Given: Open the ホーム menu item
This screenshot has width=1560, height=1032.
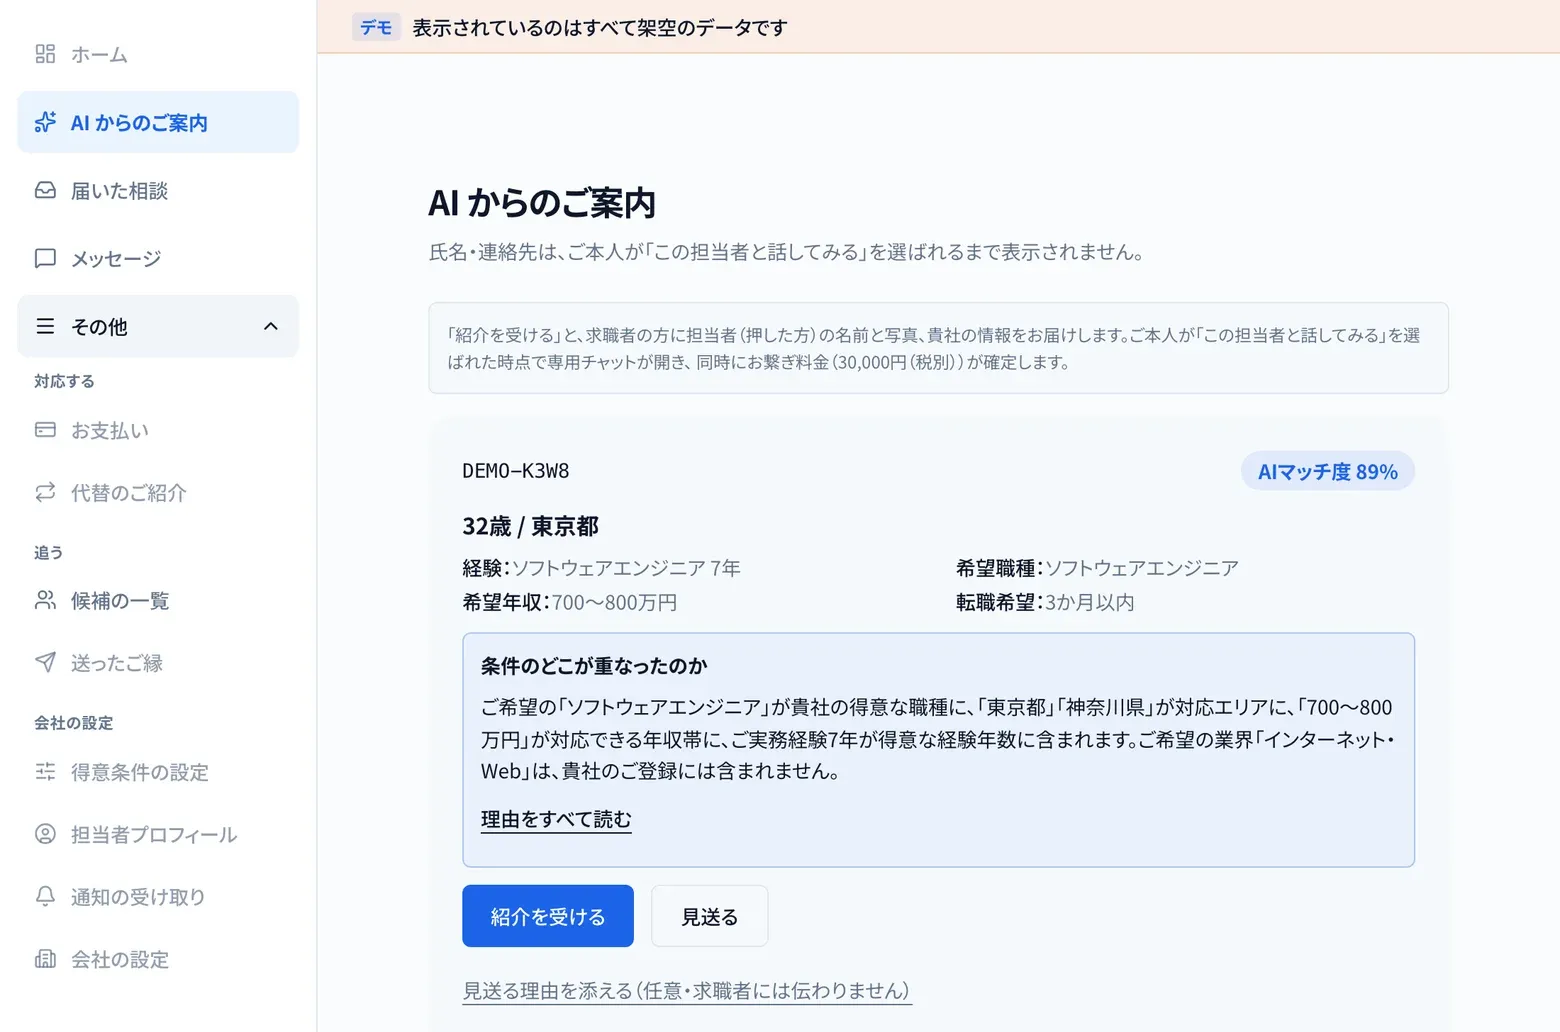Looking at the screenshot, I should click(158, 54).
